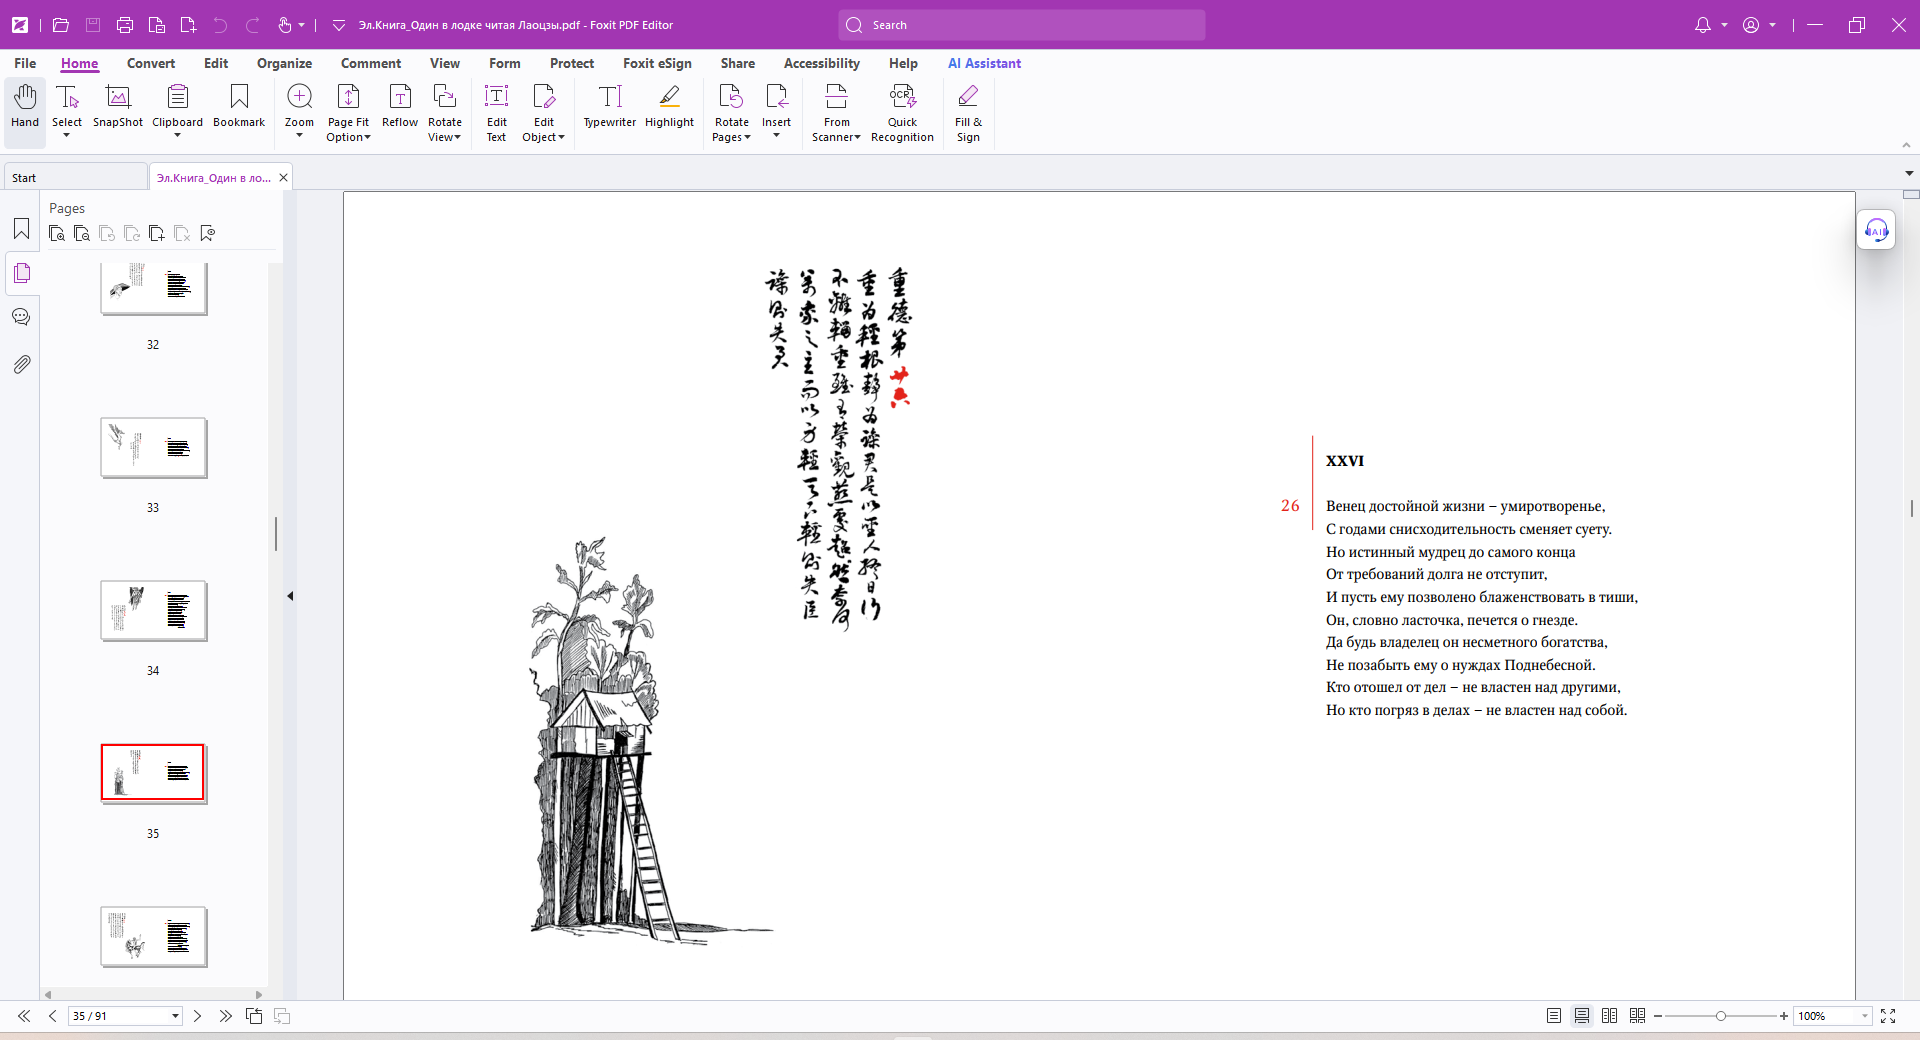Expand the zoom percentage dropdown

1865,1016
